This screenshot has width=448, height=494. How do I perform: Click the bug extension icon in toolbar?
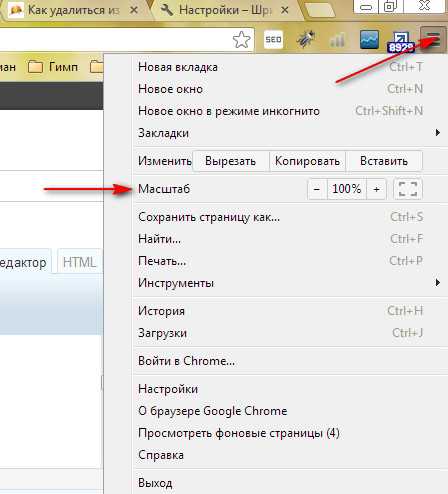[306, 40]
